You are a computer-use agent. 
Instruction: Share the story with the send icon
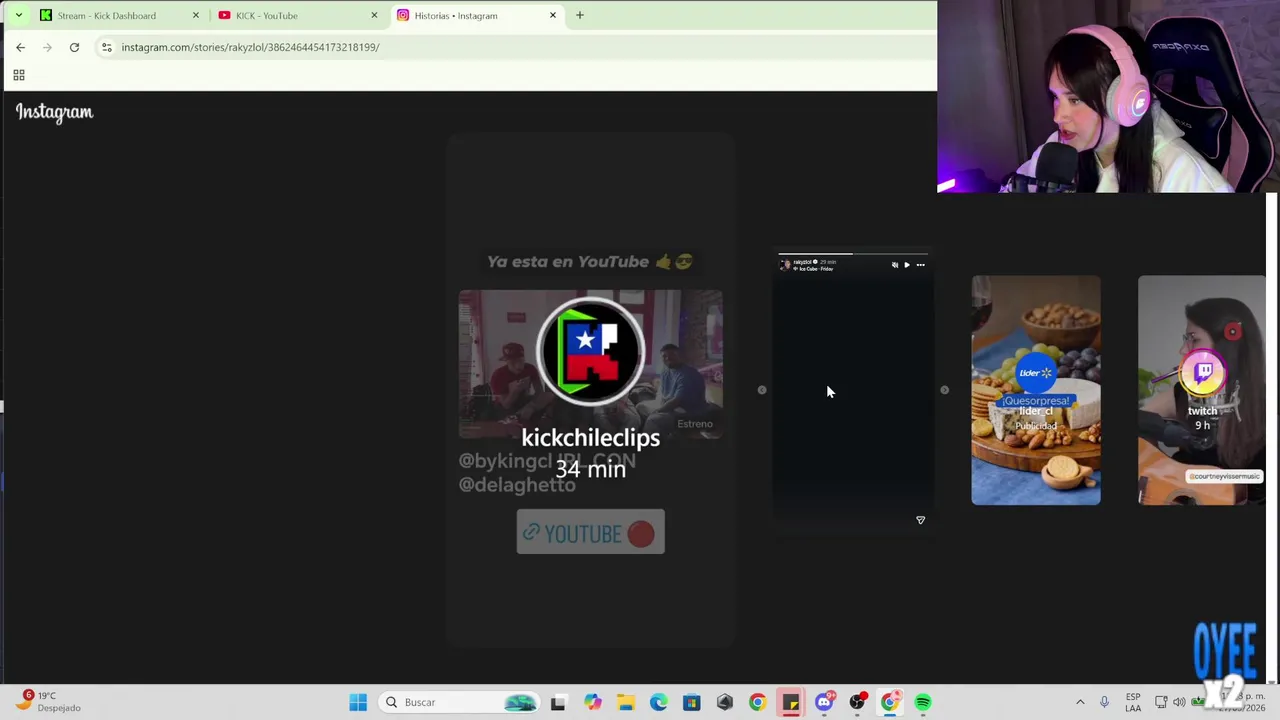(920, 520)
